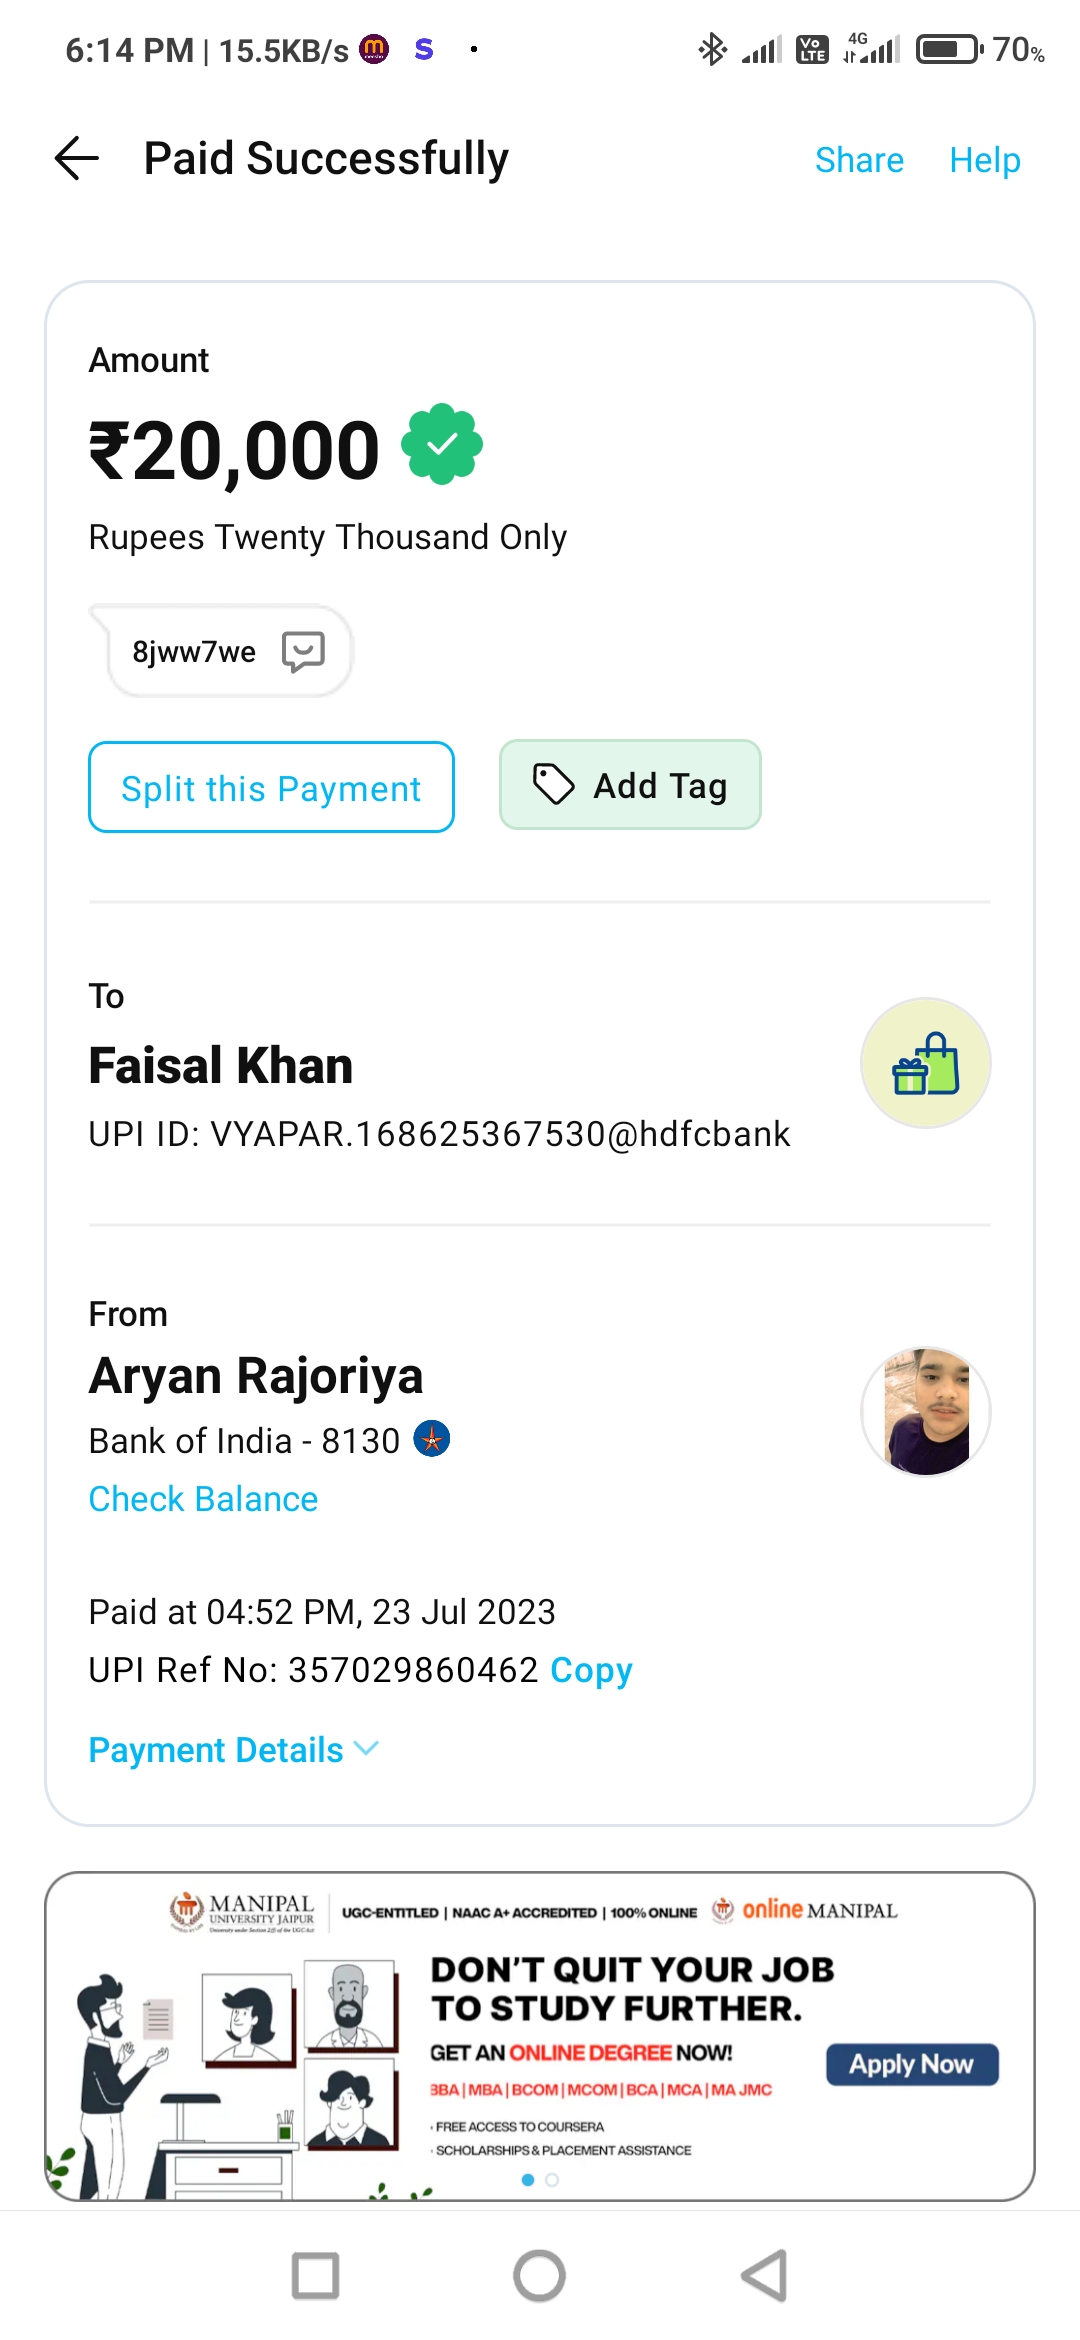Tap the second carousel dot on ad banner
The width and height of the screenshot is (1080, 2340).
[x=552, y=2180]
